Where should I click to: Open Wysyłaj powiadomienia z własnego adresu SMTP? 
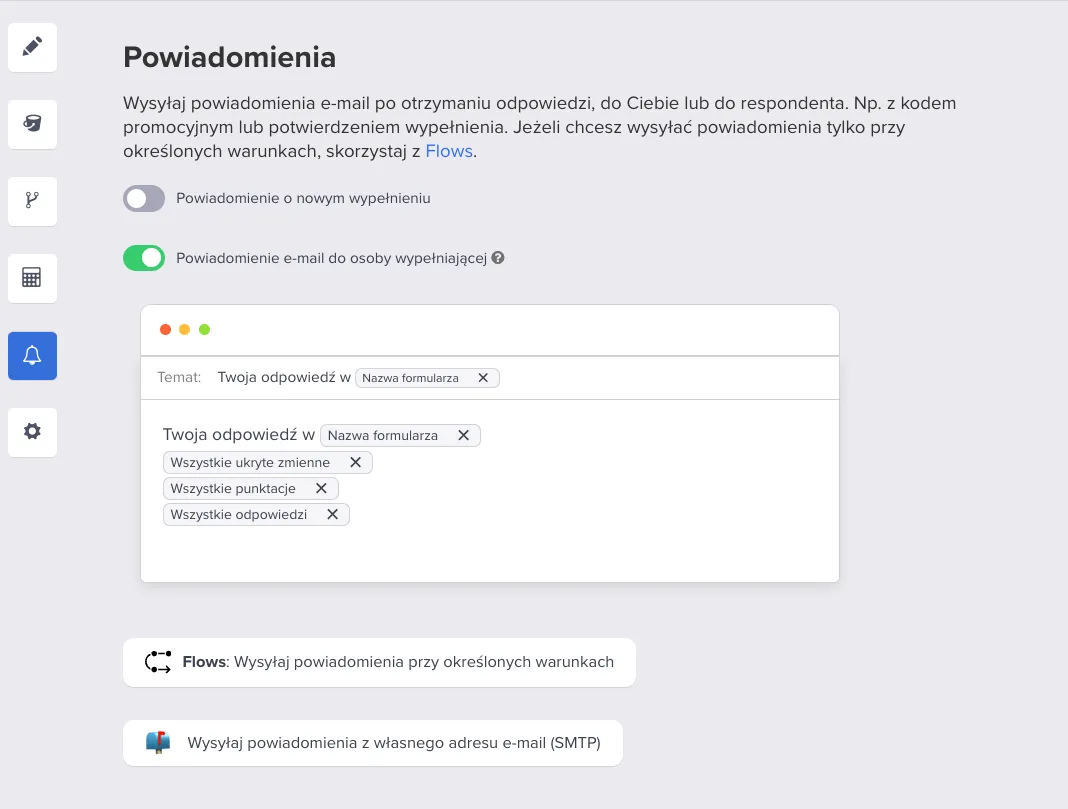373,742
